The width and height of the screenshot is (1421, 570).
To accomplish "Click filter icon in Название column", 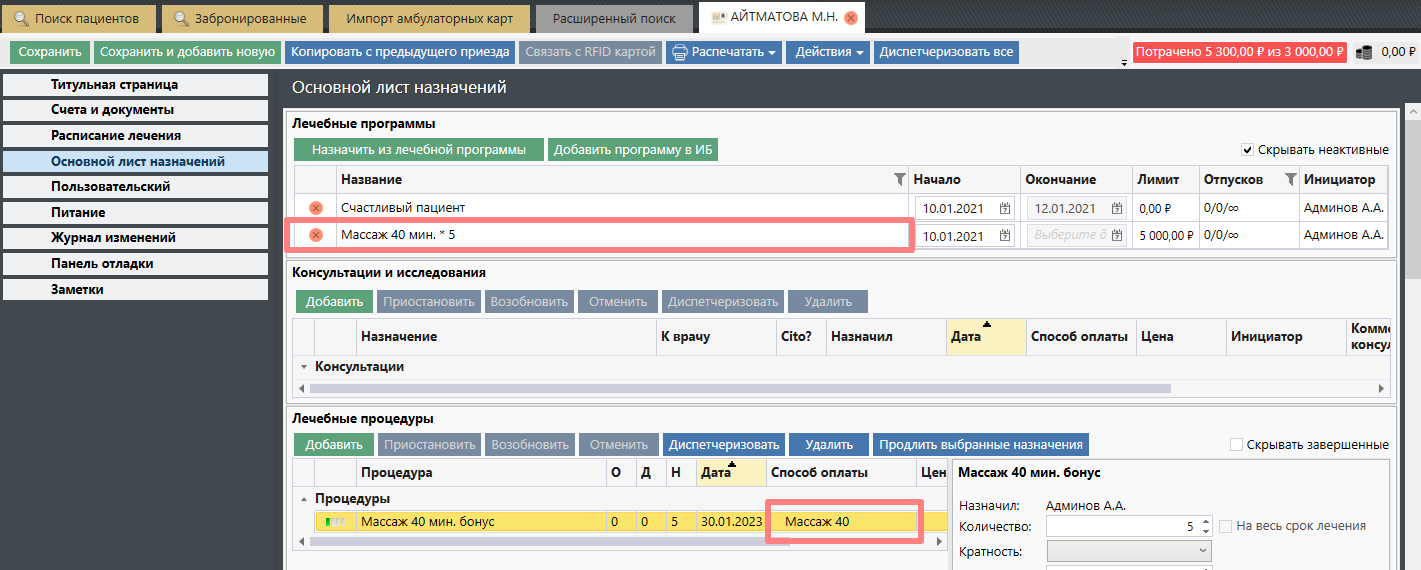I will pyautogui.click(x=897, y=180).
